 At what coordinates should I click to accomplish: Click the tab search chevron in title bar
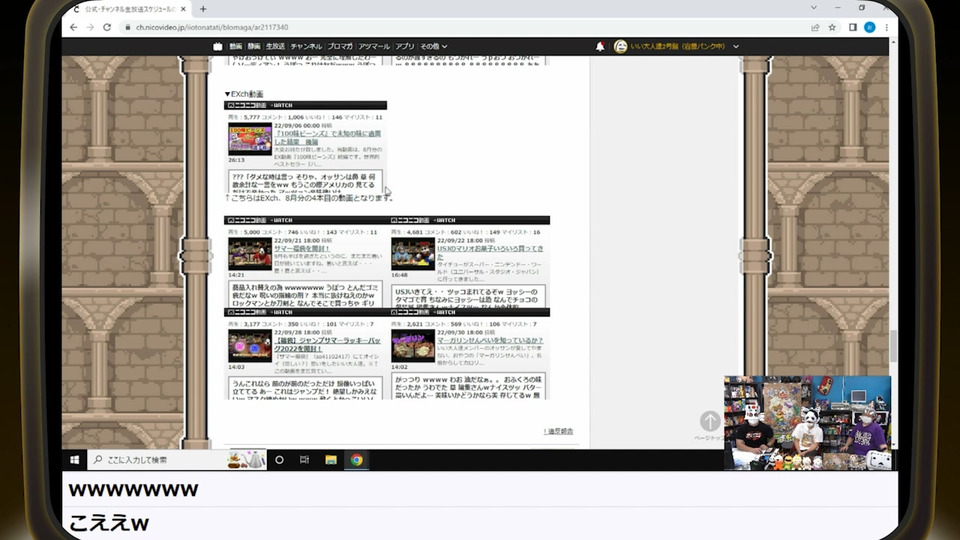coord(814,8)
